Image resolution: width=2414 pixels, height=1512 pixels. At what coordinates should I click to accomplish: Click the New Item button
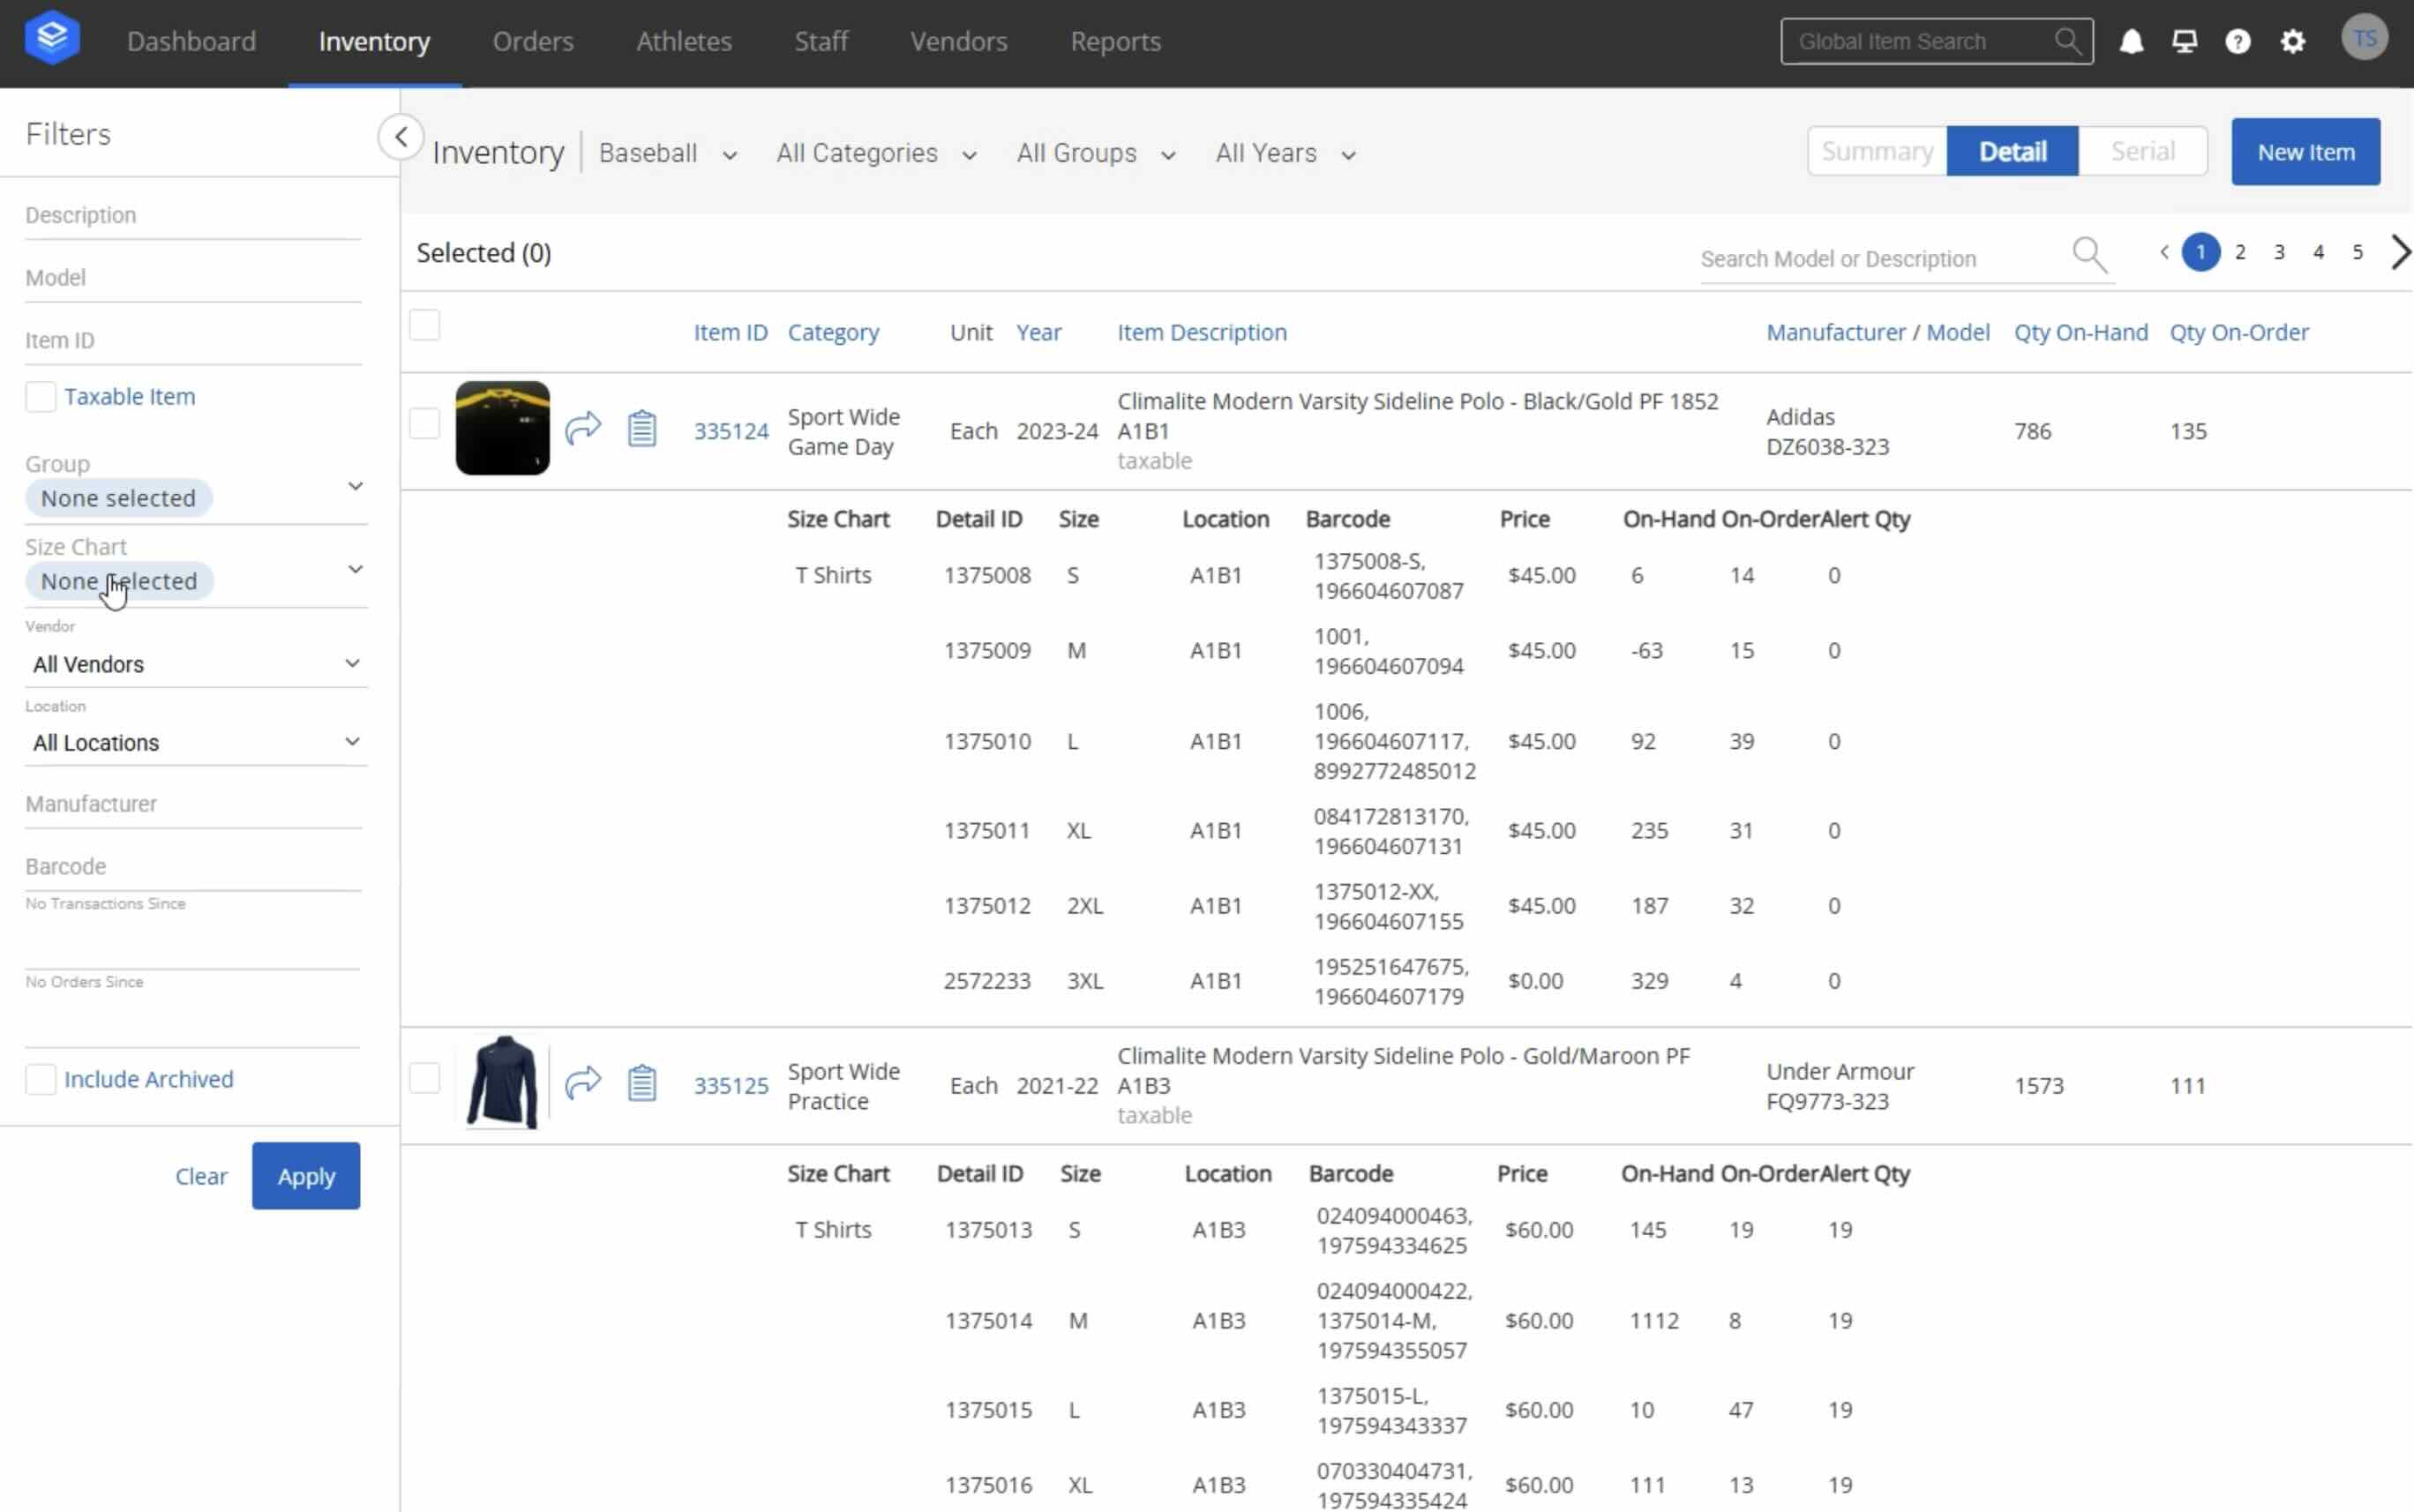(2305, 152)
